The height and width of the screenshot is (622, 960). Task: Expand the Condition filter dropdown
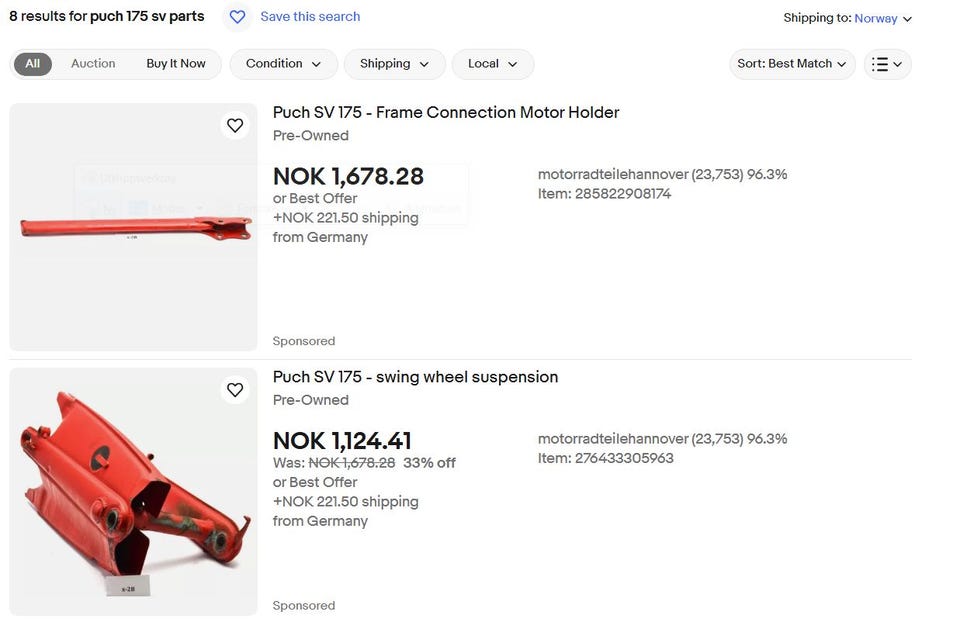(284, 64)
